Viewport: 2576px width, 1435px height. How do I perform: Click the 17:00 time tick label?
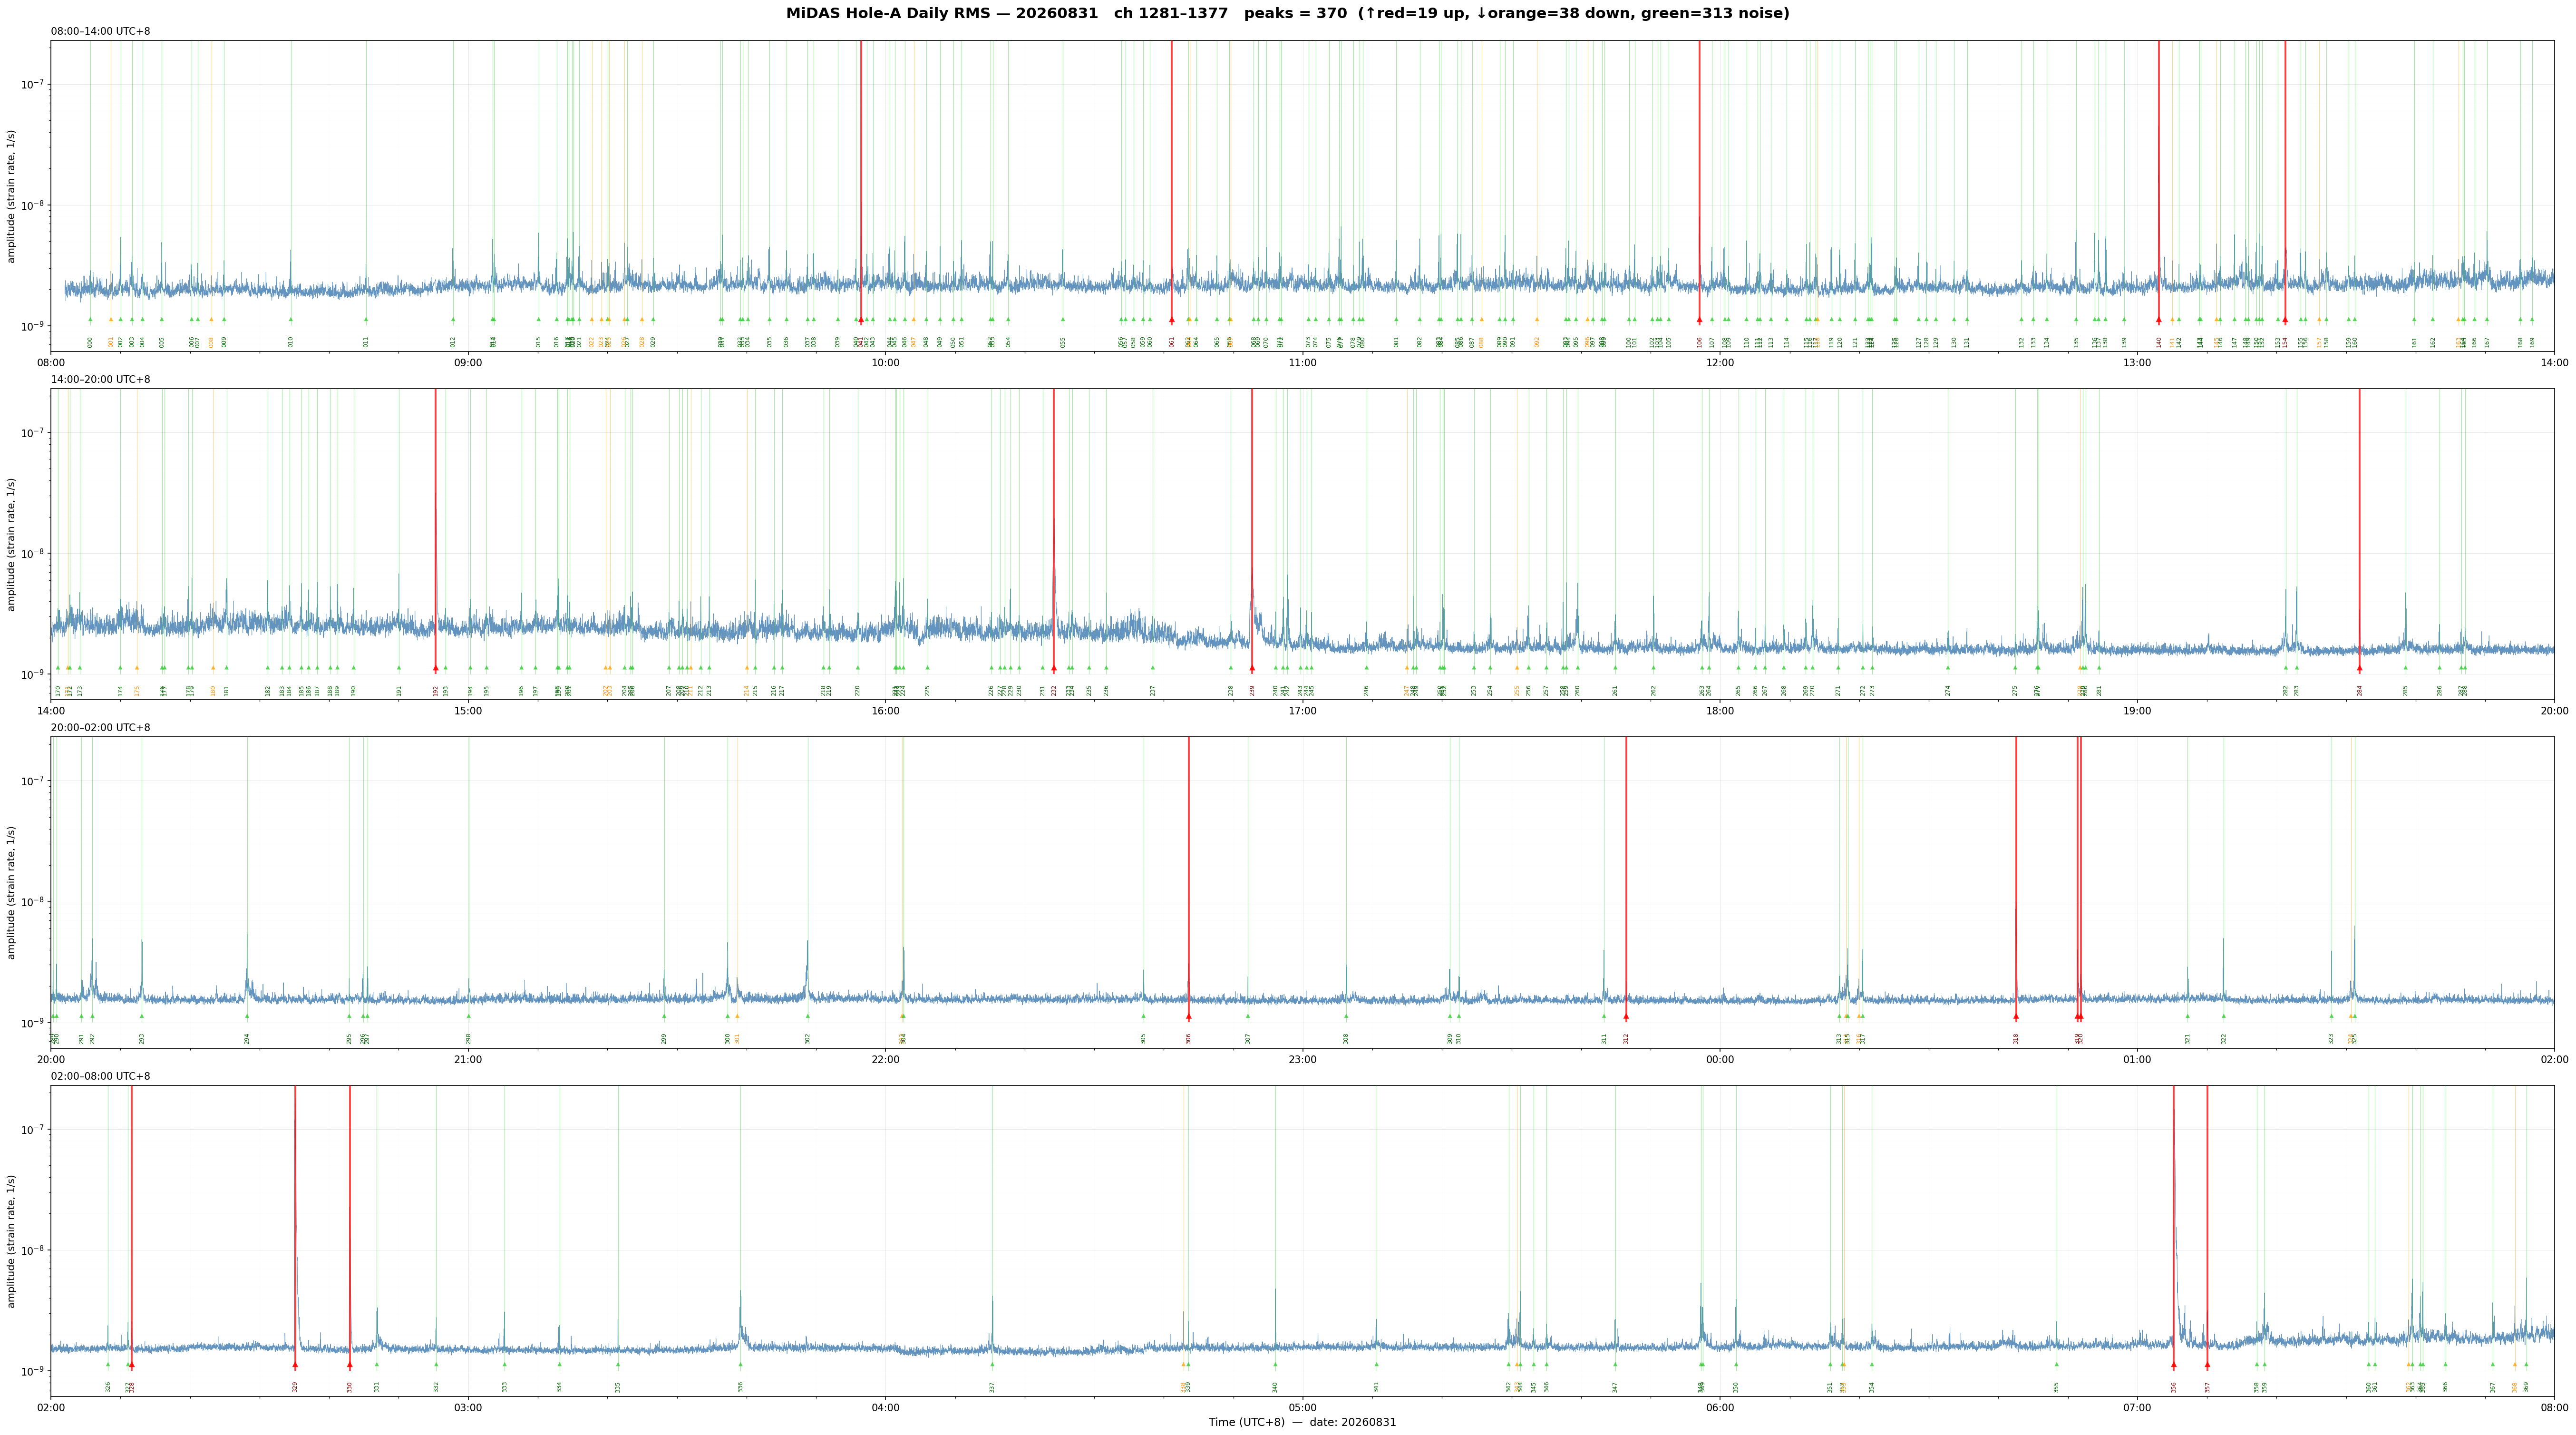[x=1302, y=711]
